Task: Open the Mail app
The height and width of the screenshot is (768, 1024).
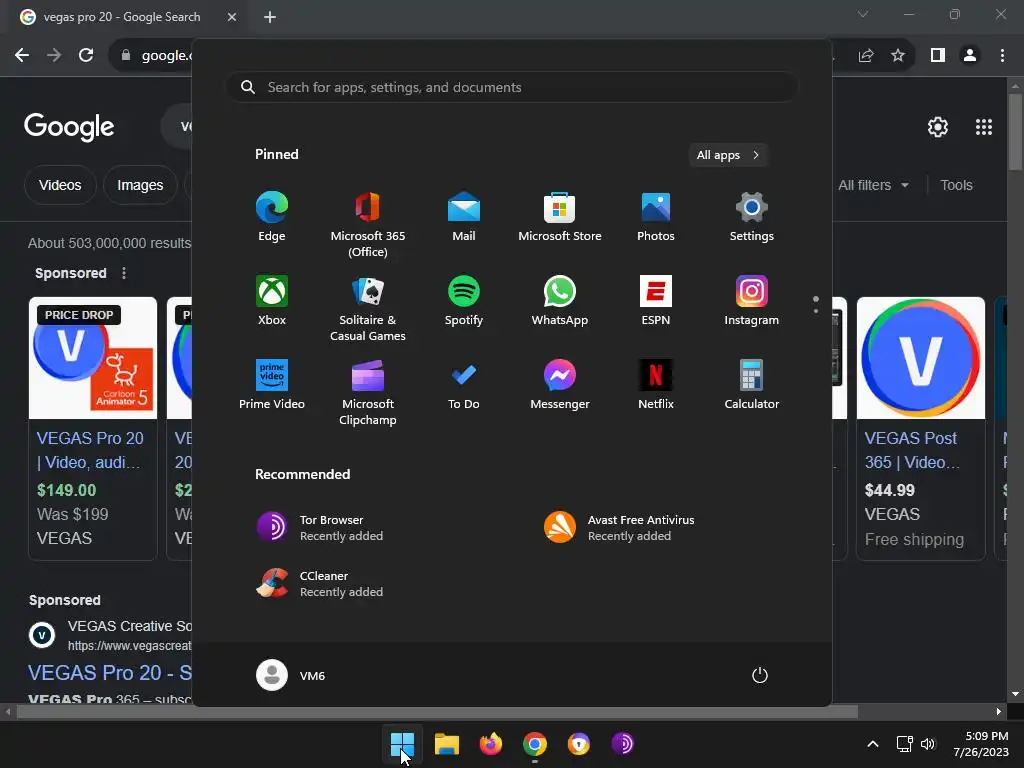Action: coord(464,217)
